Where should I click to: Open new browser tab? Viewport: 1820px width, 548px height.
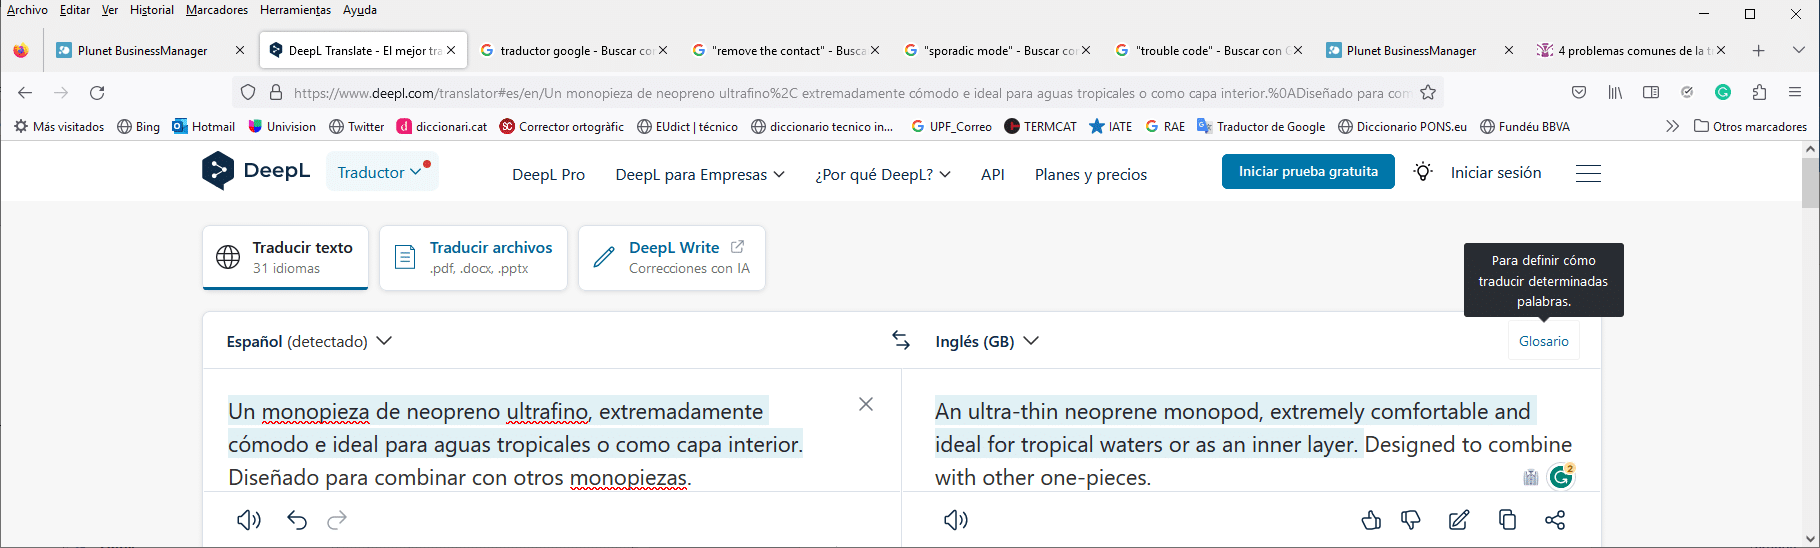point(1759,50)
